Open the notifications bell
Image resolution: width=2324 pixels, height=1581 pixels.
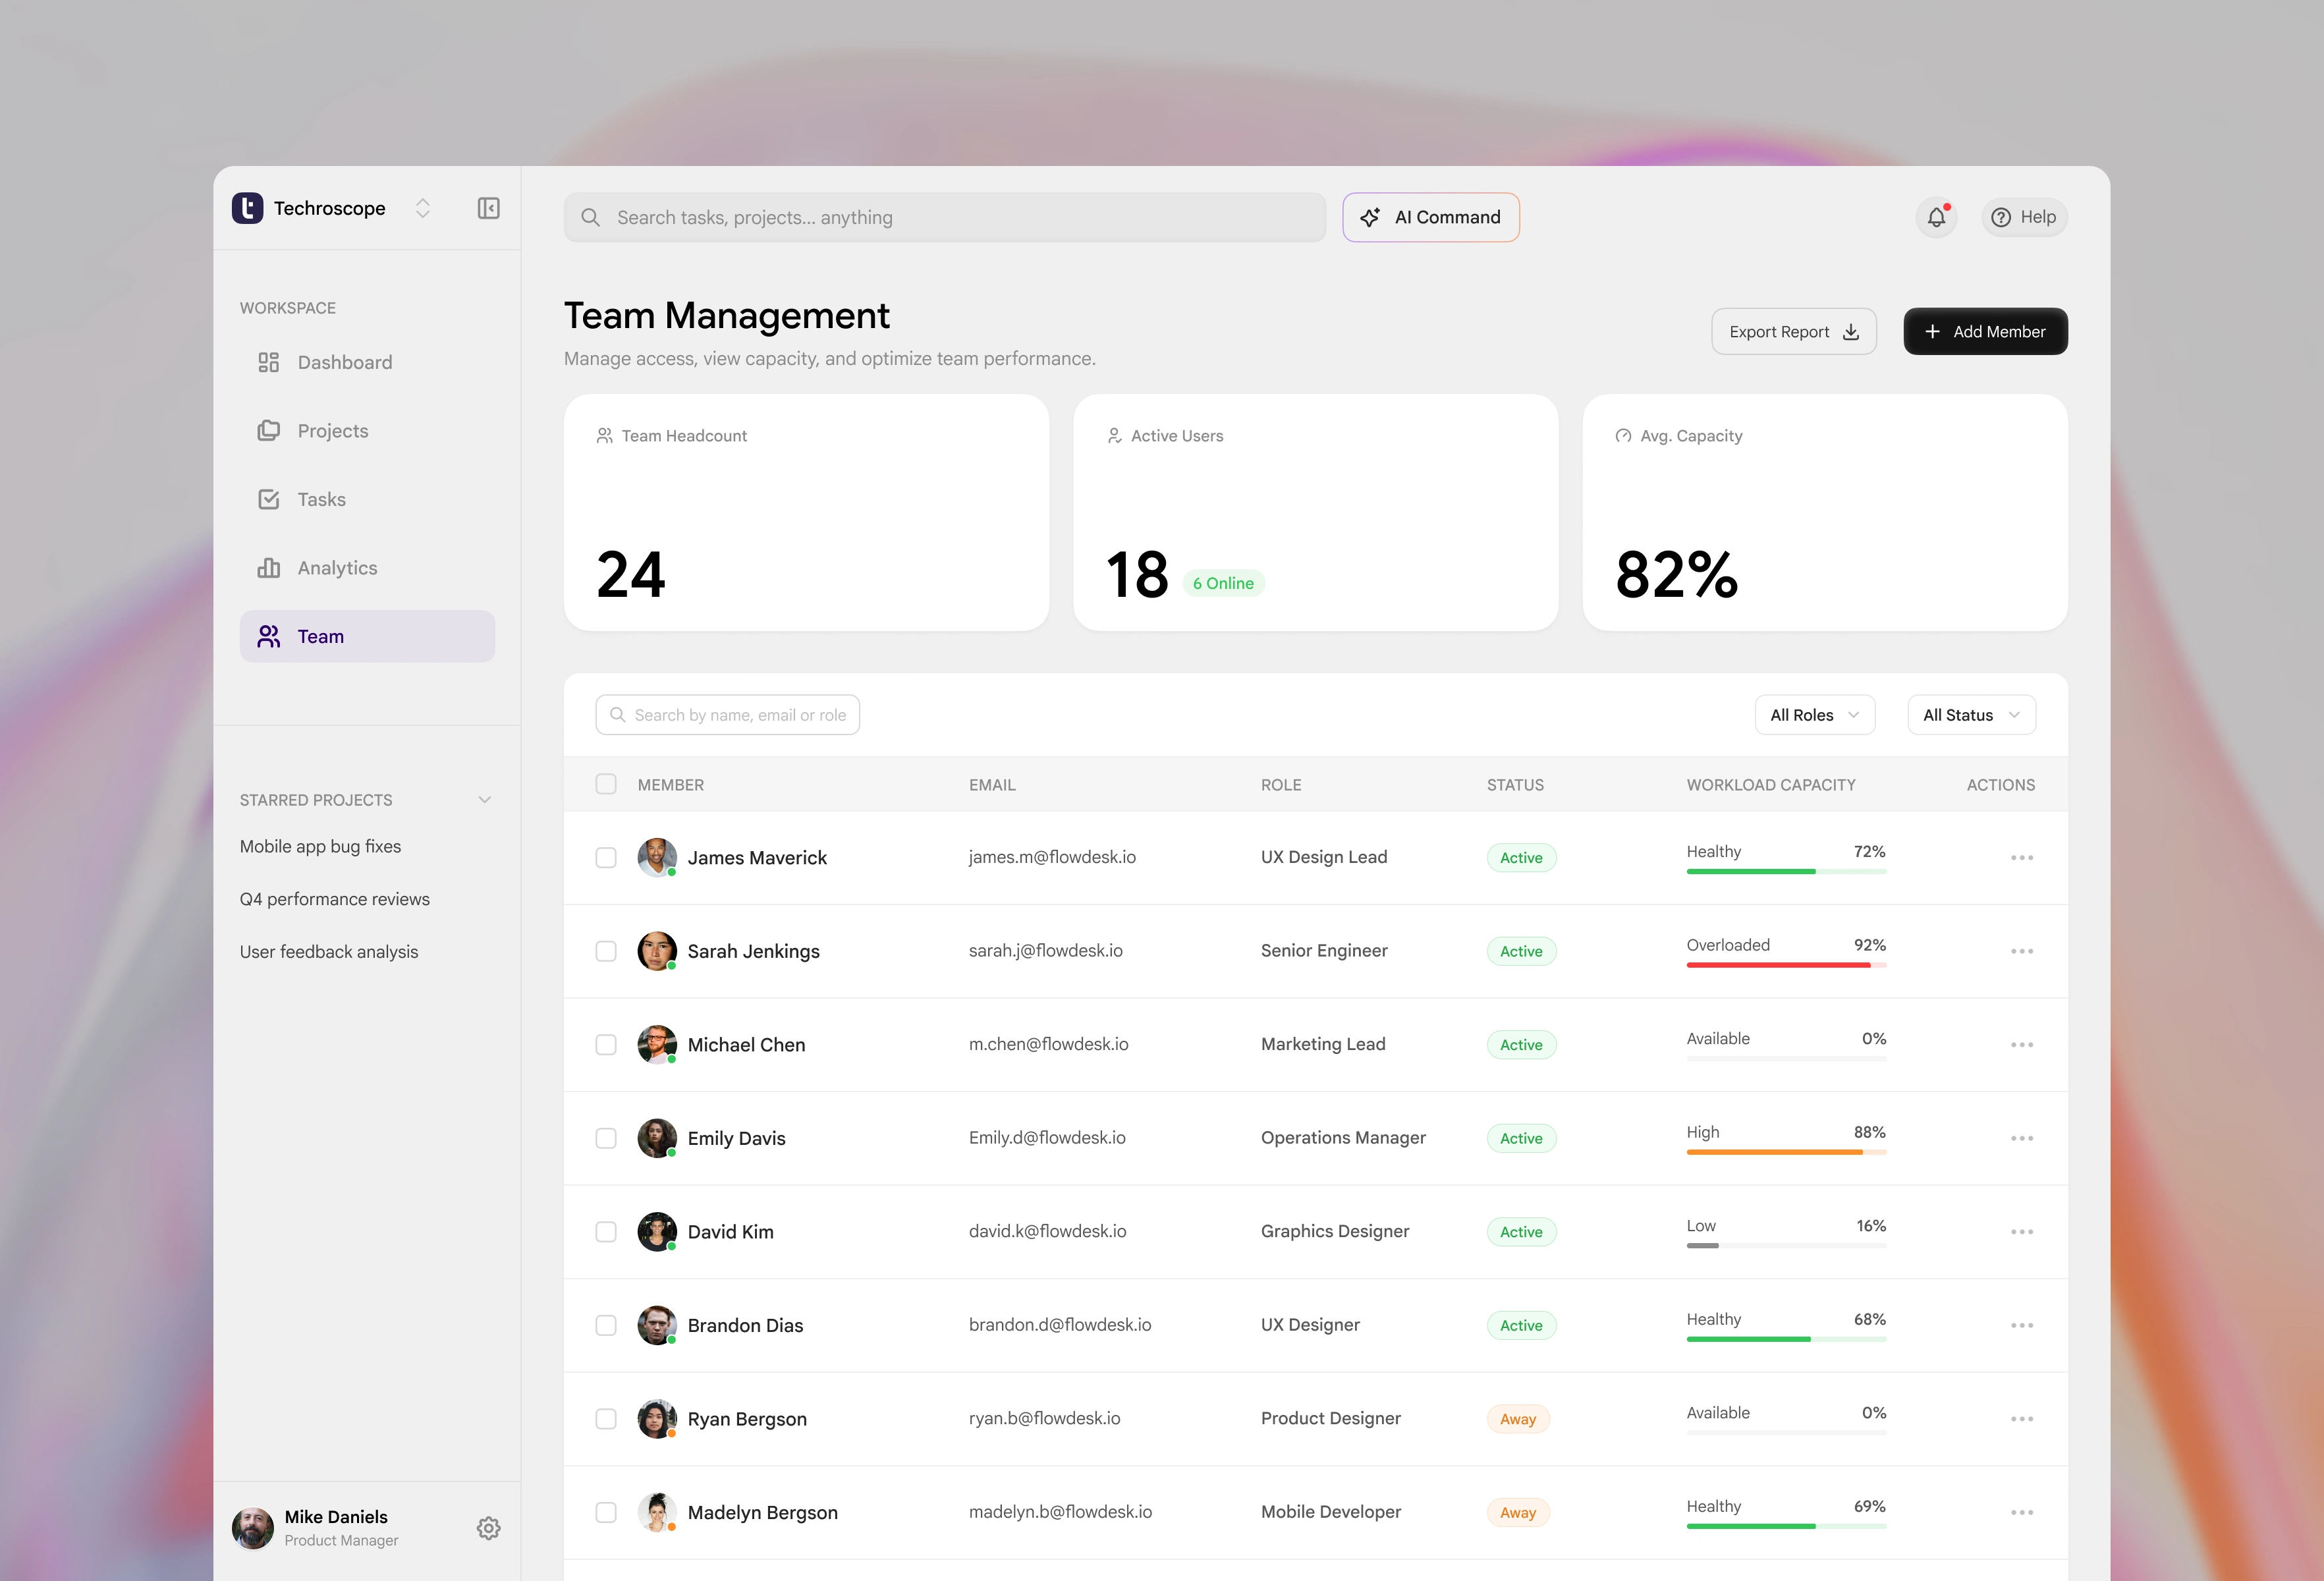pos(1936,217)
